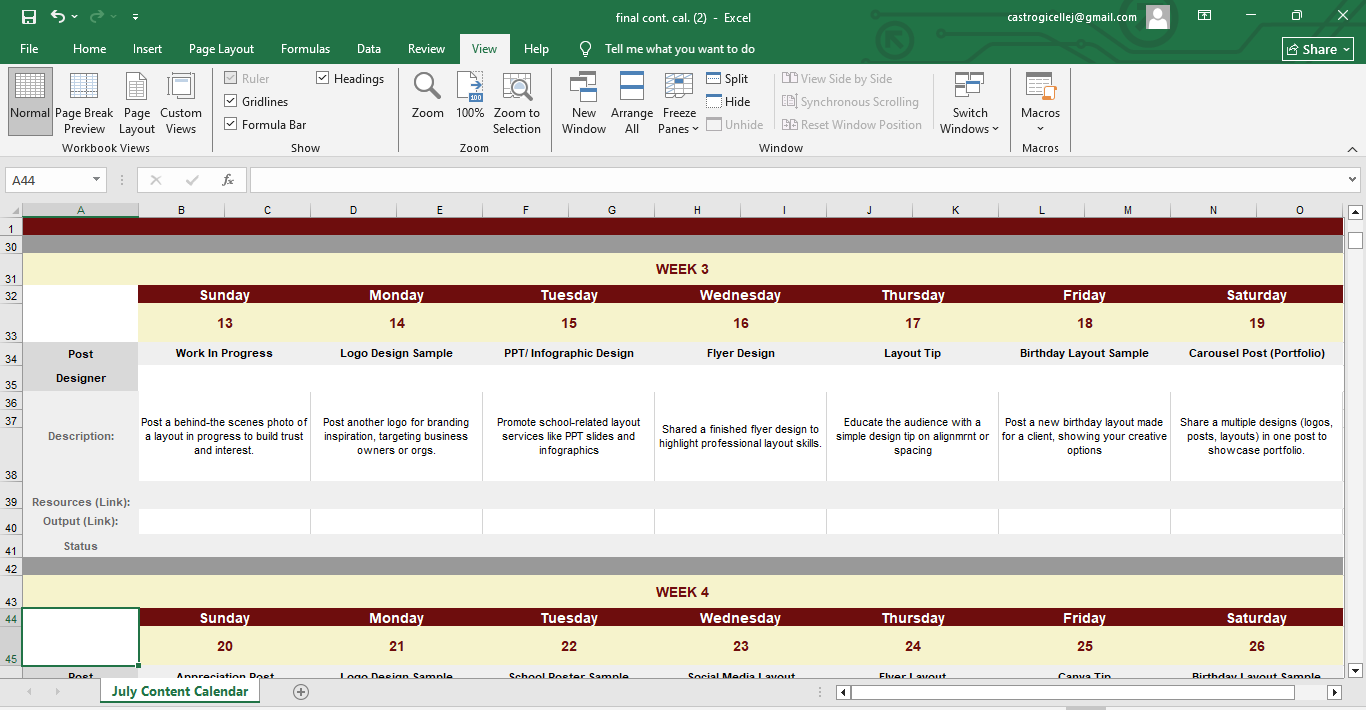Click the date 17 cell under Thursday
Viewport: 1366px width, 710px height.
pyautogui.click(x=912, y=323)
